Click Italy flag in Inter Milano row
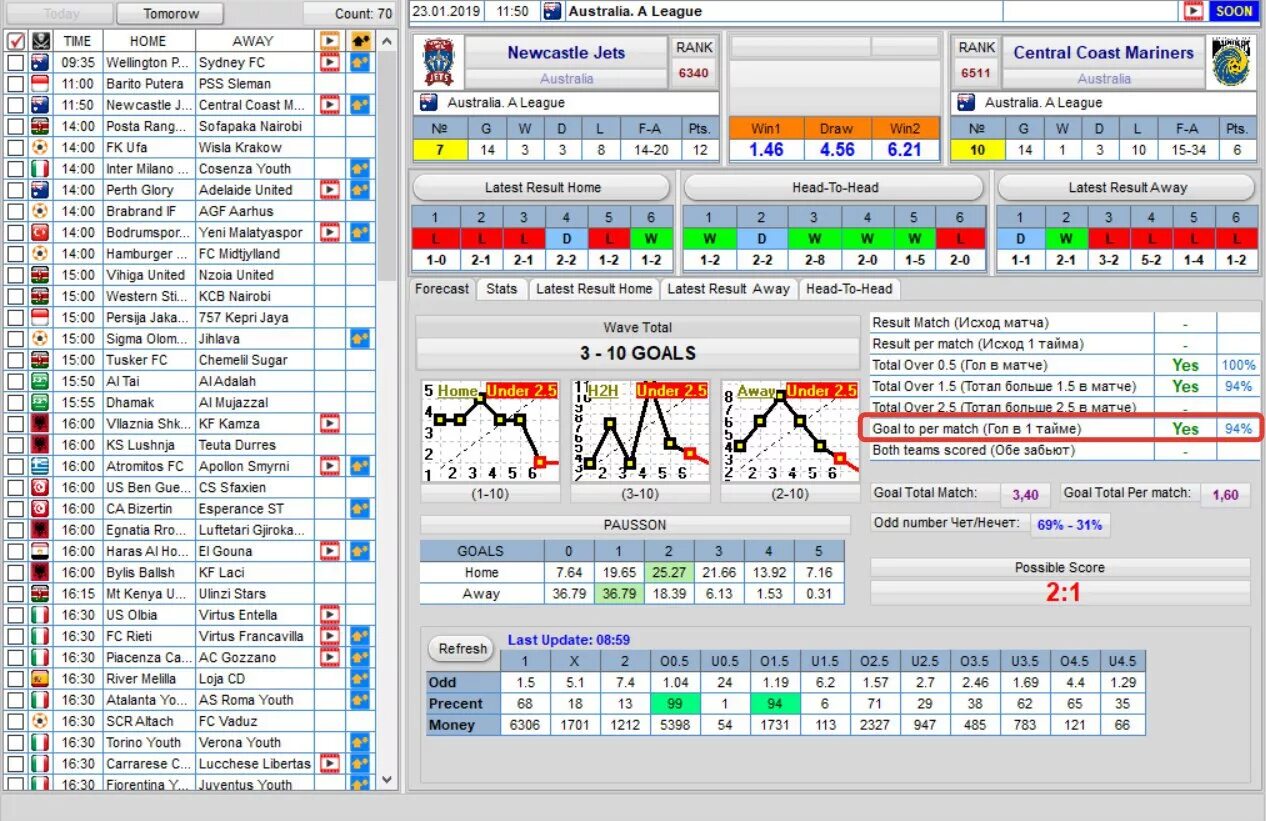1266x821 pixels. tap(40, 169)
